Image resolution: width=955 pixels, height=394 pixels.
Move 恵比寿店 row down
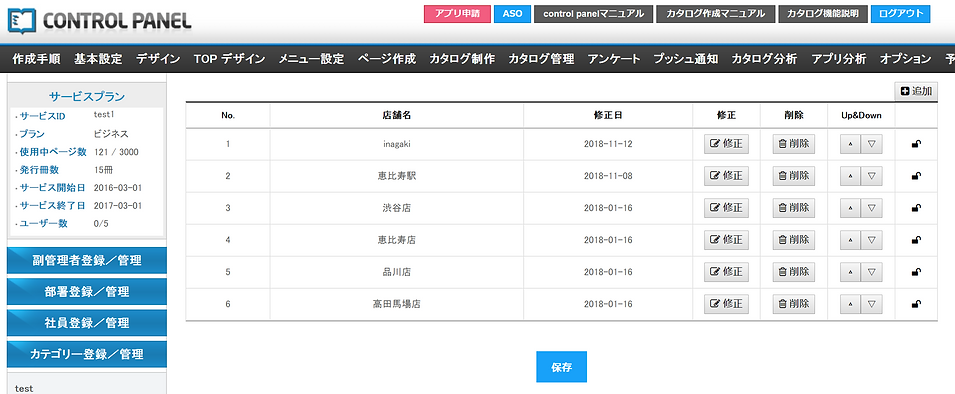click(x=872, y=240)
